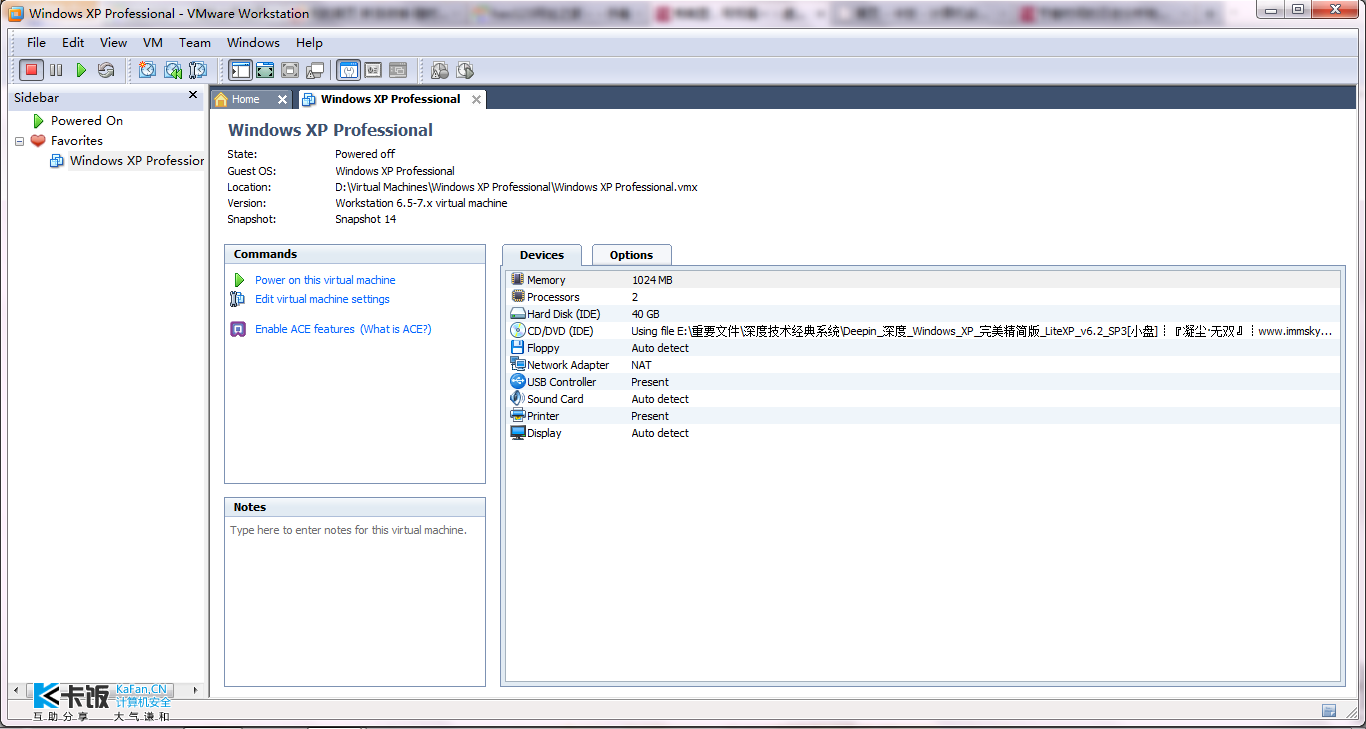1366x729 pixels.
Task: Click sidebar horizontal scrollbar left arrow
Action: [x=15, y=690]
